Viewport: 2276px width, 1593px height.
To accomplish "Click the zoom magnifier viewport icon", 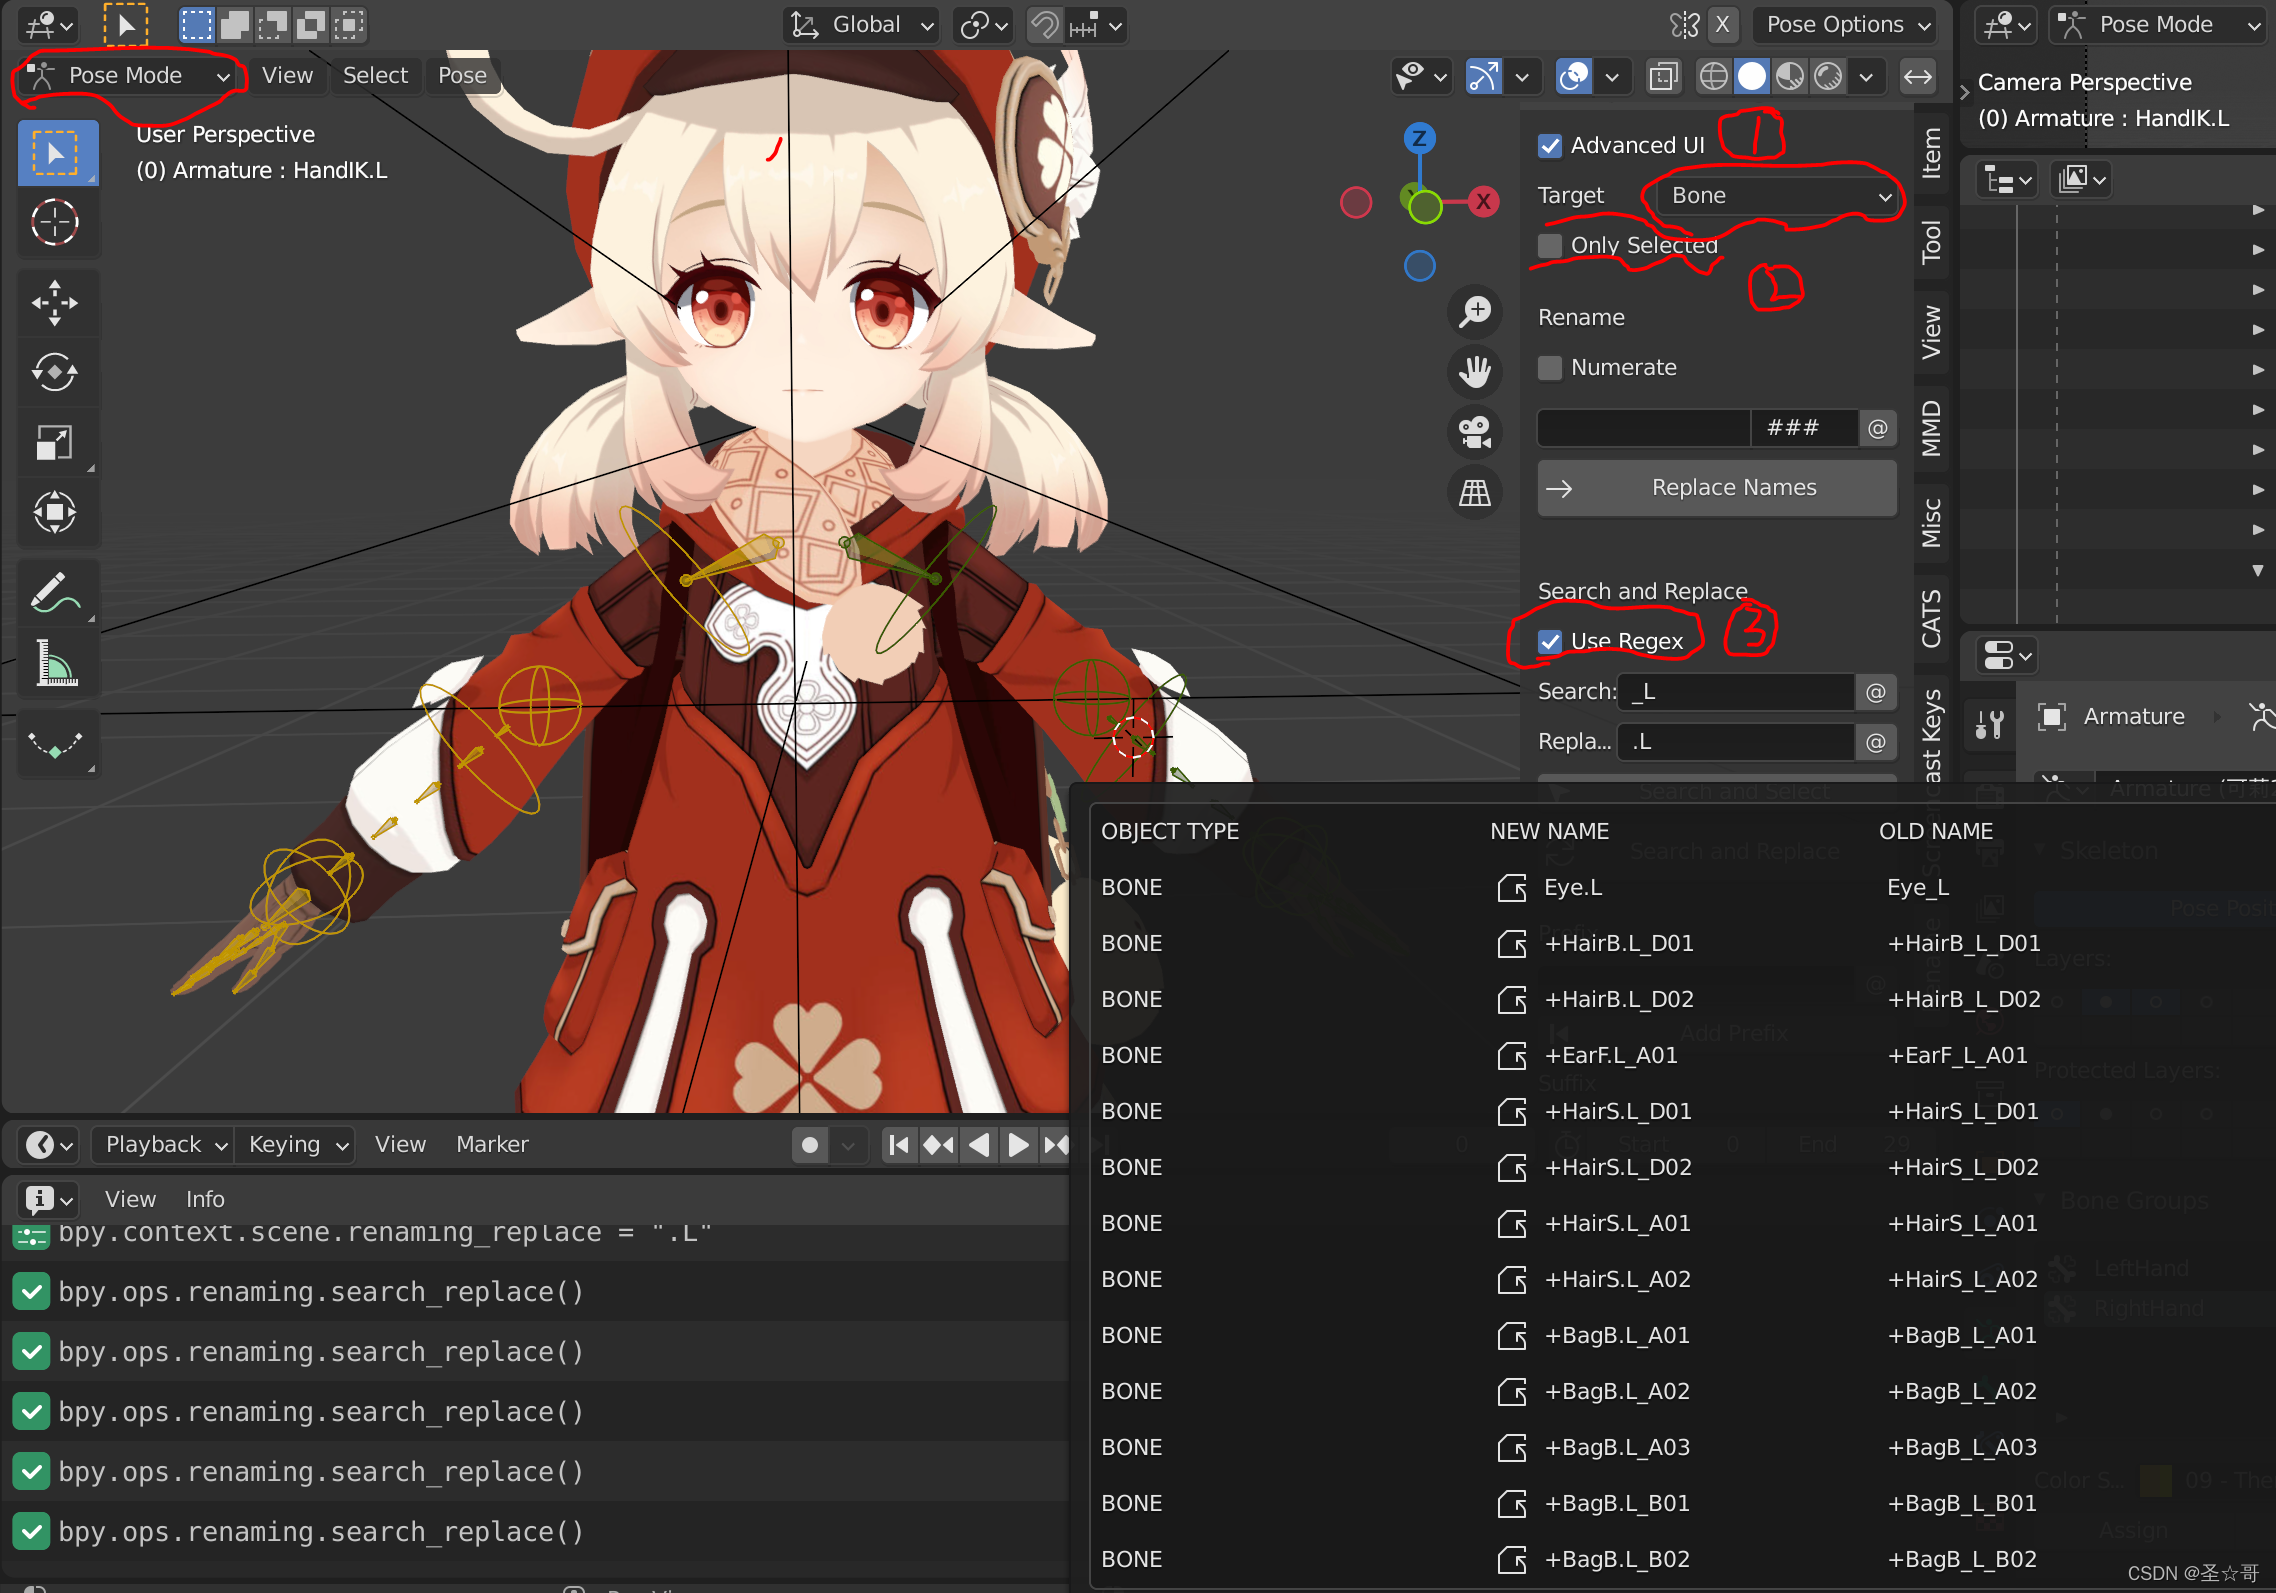I will (x=1475, y=312).
